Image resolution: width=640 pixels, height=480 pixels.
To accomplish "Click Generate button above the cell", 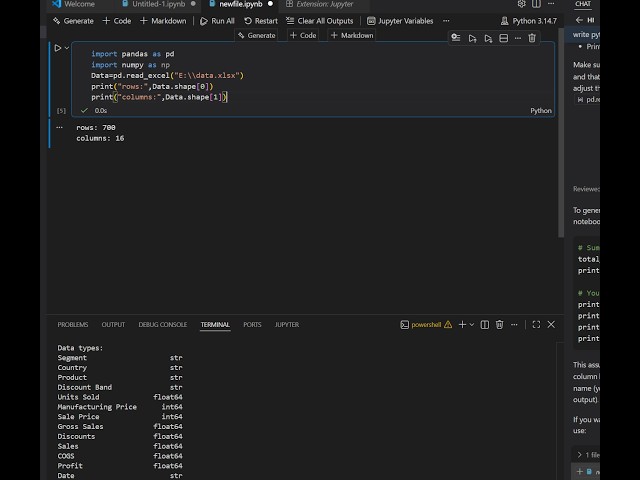I will [257, 36].
